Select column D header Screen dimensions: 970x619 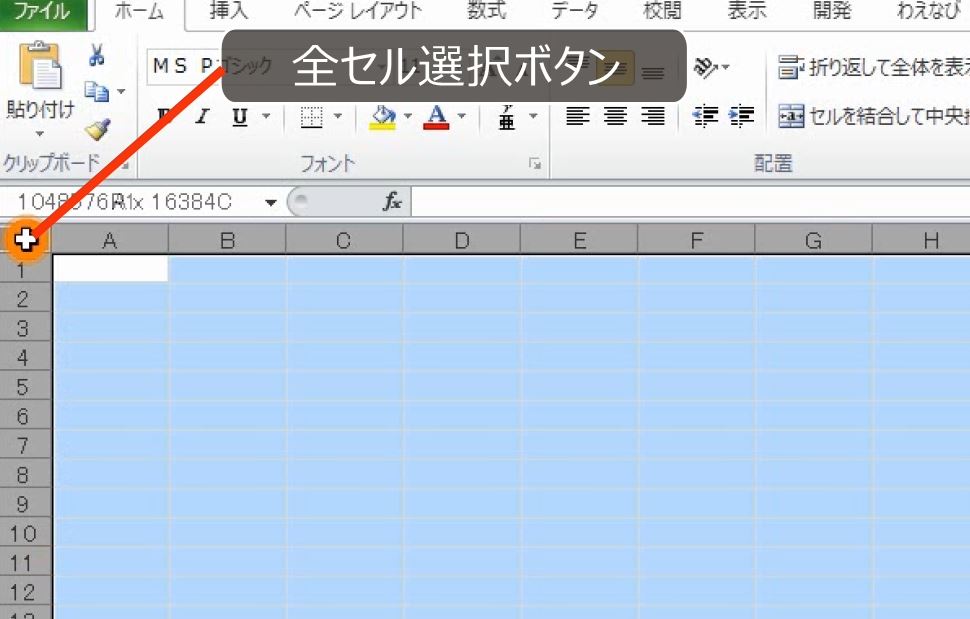pos(461,240)
